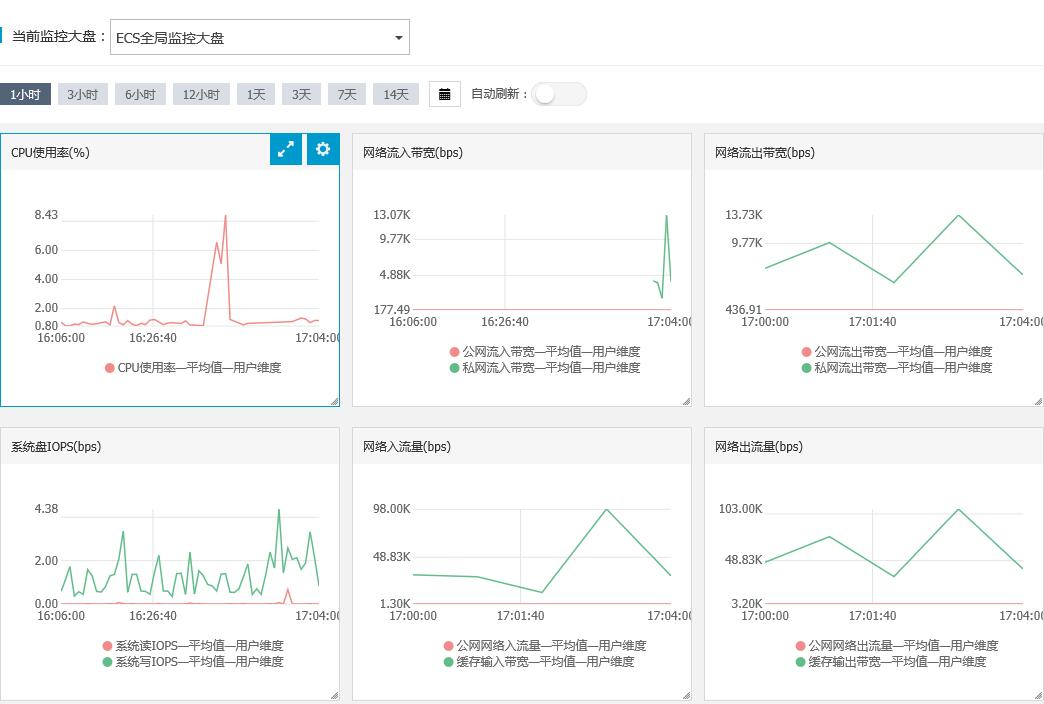Hide 系统写IOPS series via its legend

pyautogui.click(x=198, y=662)
